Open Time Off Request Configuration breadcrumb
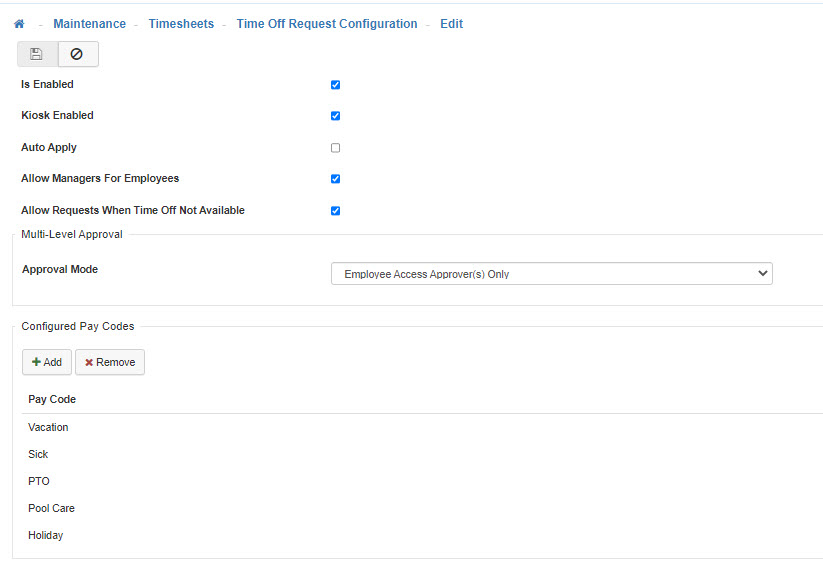The height and width of the screenshot is (576, 823). [x=326, y=24]
